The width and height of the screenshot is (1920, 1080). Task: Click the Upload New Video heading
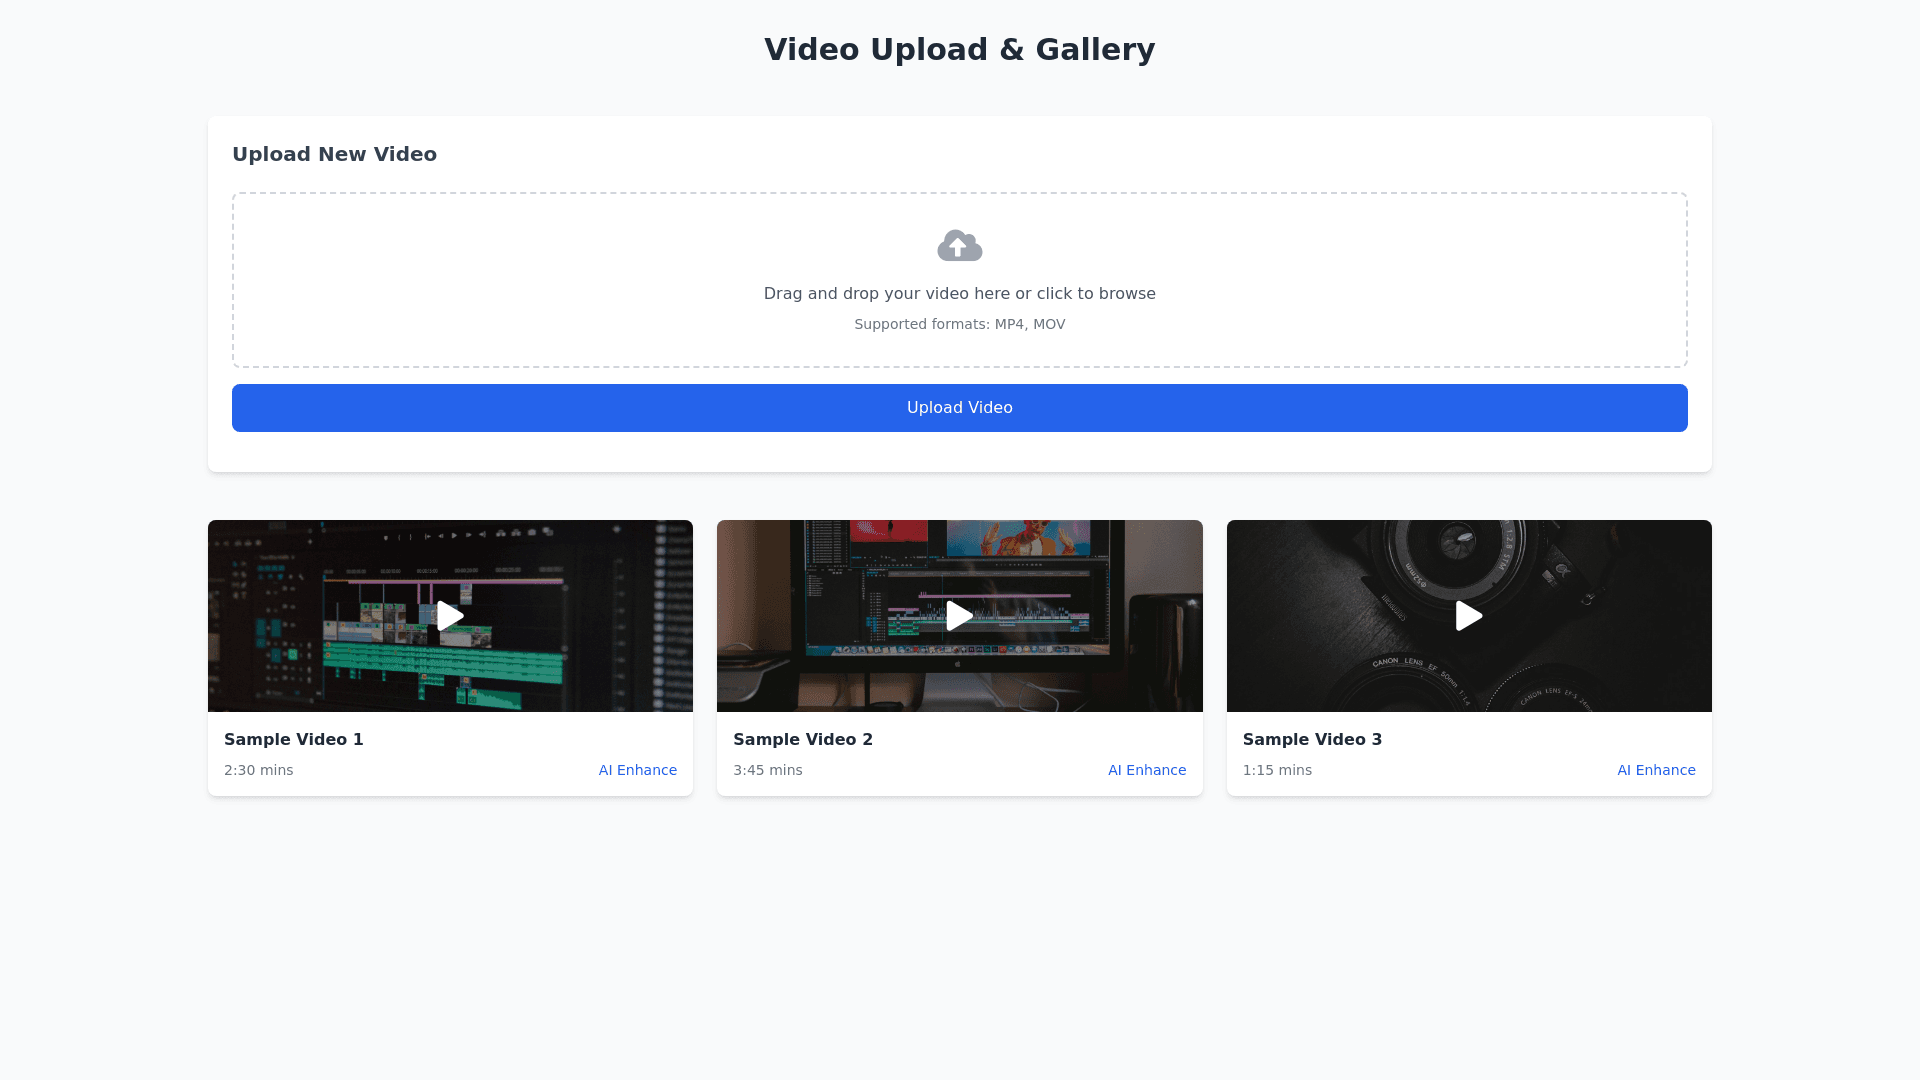click(334, 154)
